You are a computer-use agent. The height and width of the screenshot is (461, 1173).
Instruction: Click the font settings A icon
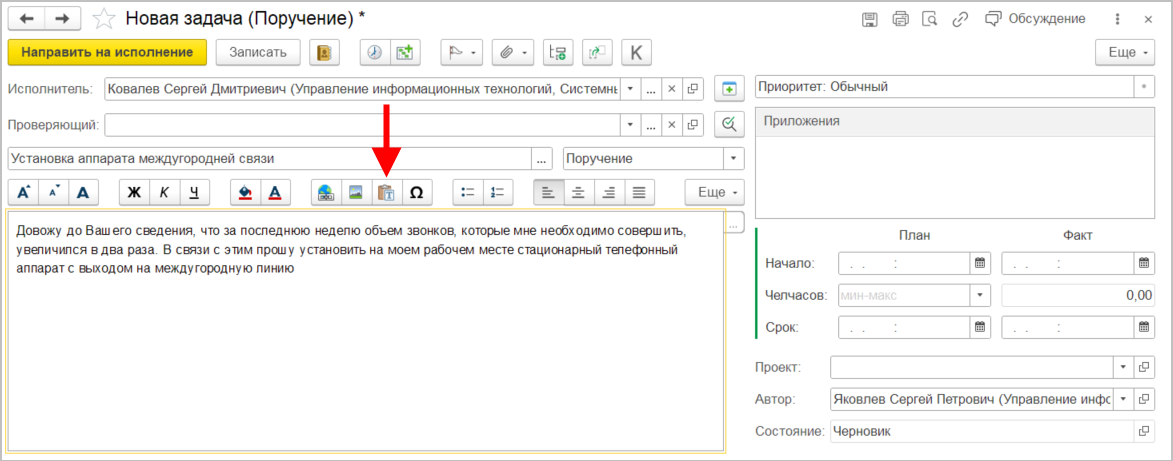[x=84, y=192]
